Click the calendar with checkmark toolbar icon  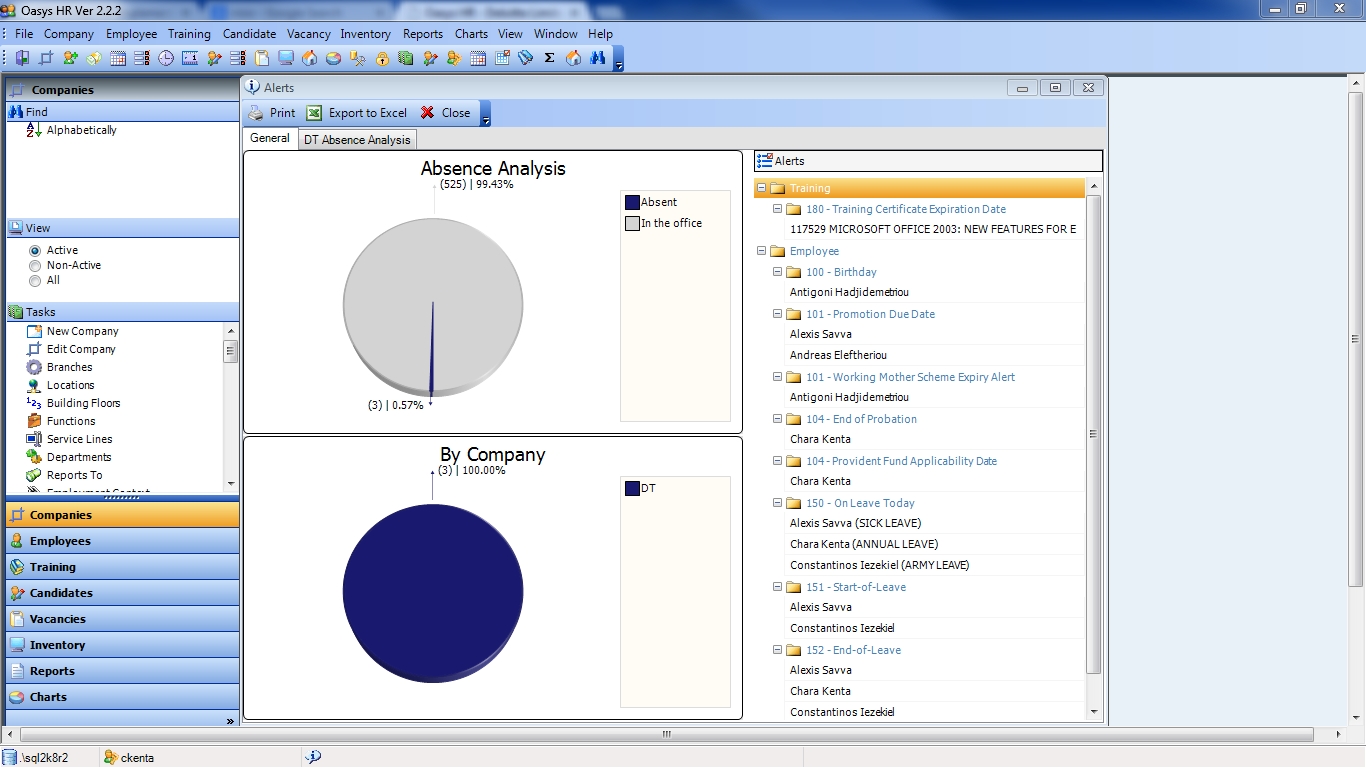[502, 58]
